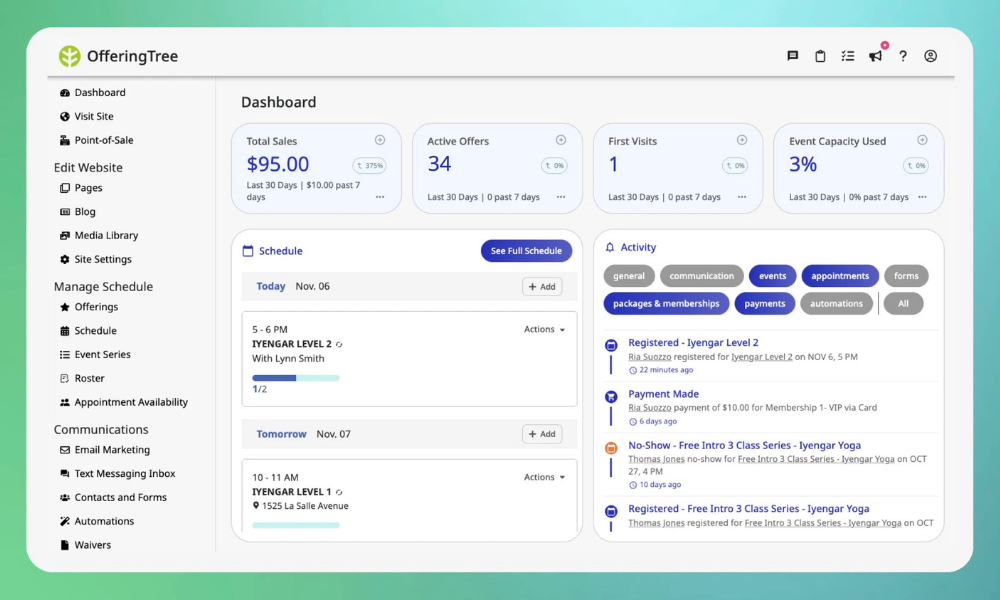This screenshot has width=1000, height=600.
Task: Click the Payment Made cart icon in Activity
Action: (x=611, y=397)
